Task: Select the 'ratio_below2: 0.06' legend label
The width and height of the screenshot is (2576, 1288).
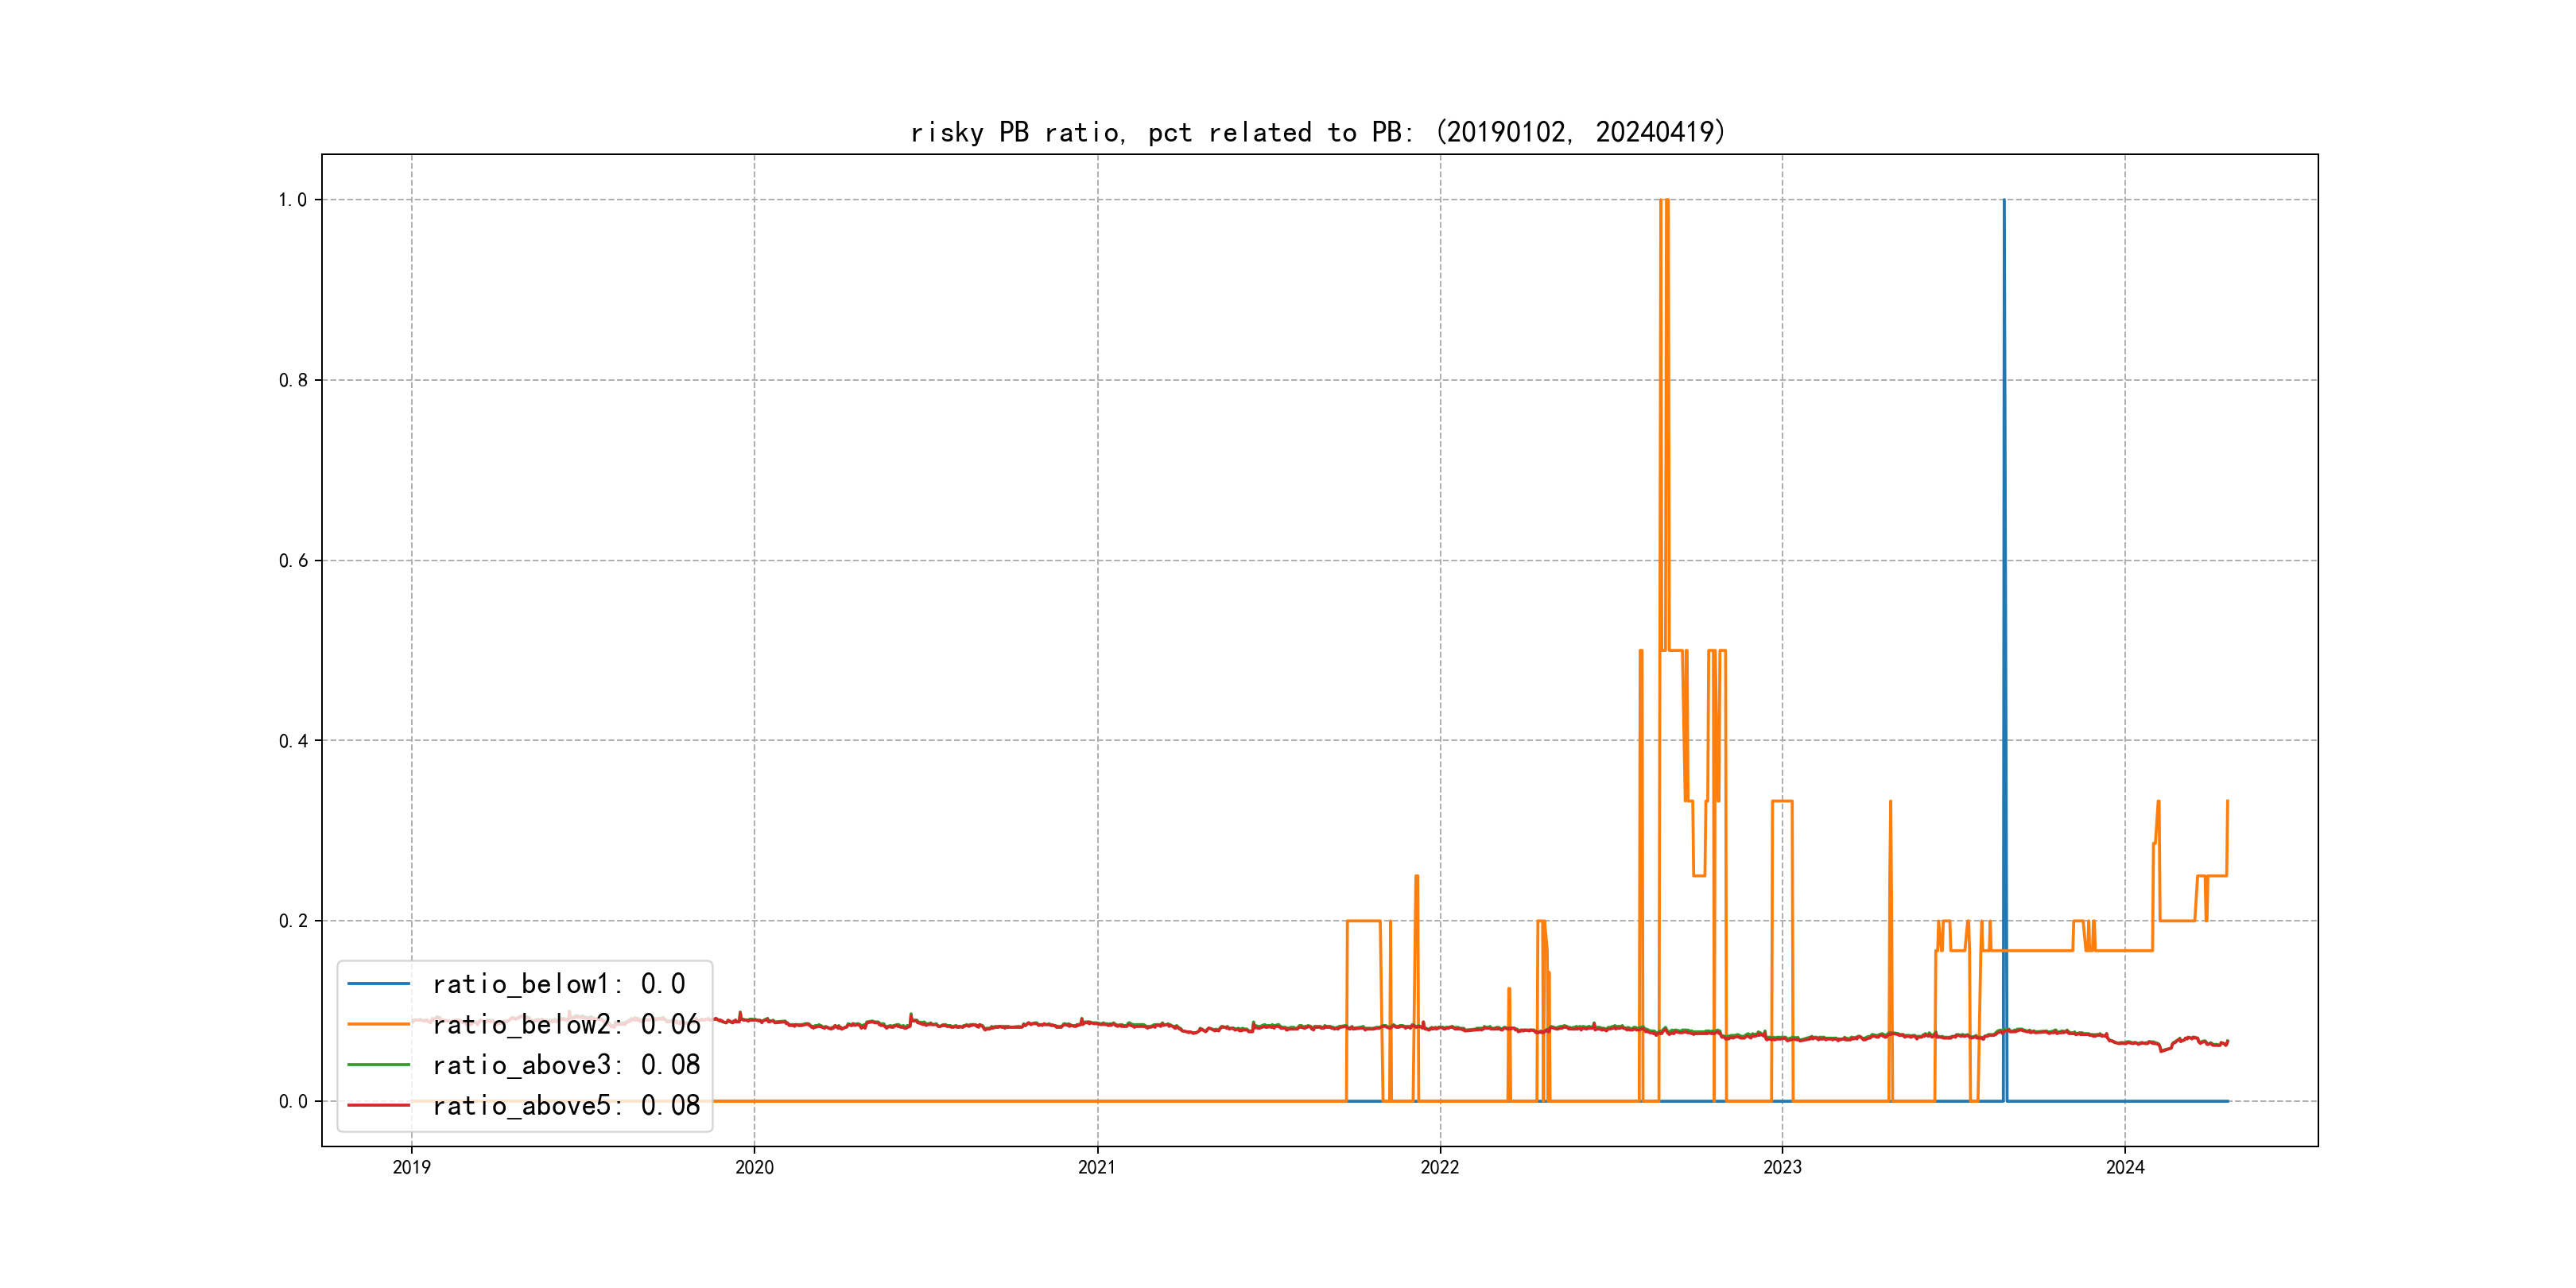Action: click(566, 1024)
